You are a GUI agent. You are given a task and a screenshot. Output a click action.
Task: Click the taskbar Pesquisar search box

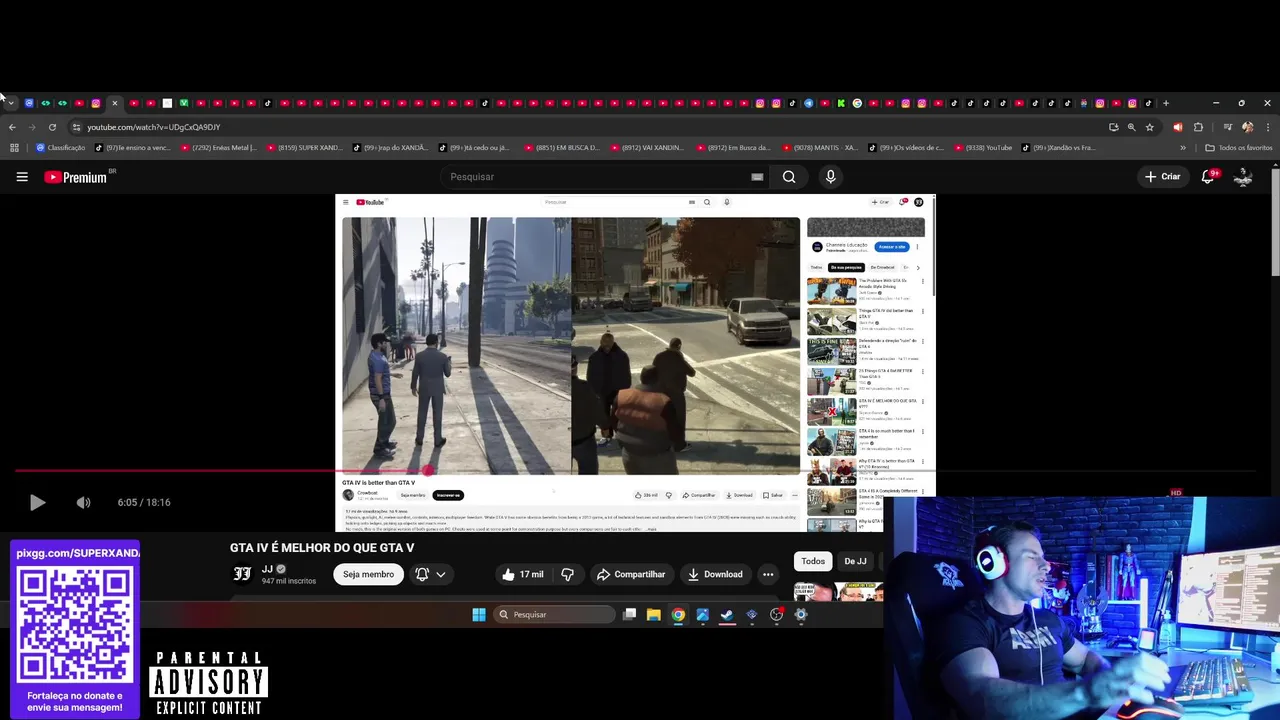point(553,615)
